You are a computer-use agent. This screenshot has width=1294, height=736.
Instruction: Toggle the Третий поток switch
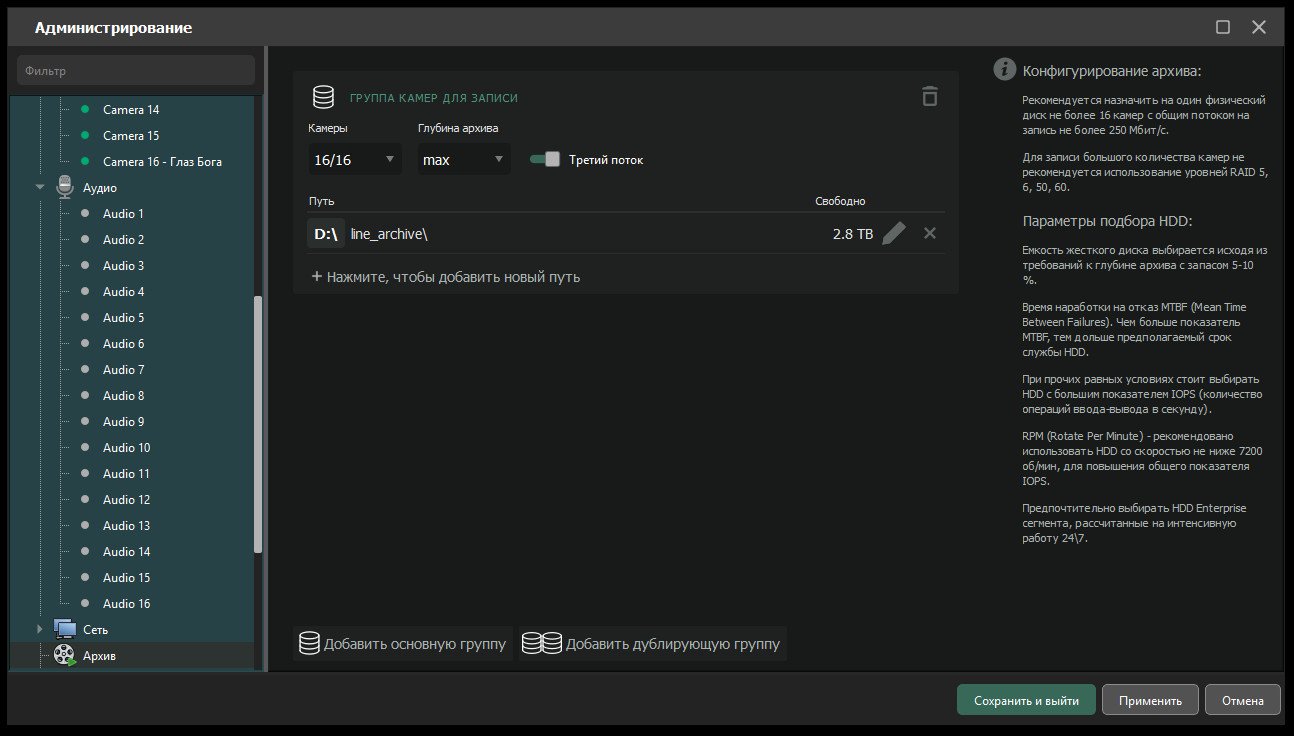(545, 159)
